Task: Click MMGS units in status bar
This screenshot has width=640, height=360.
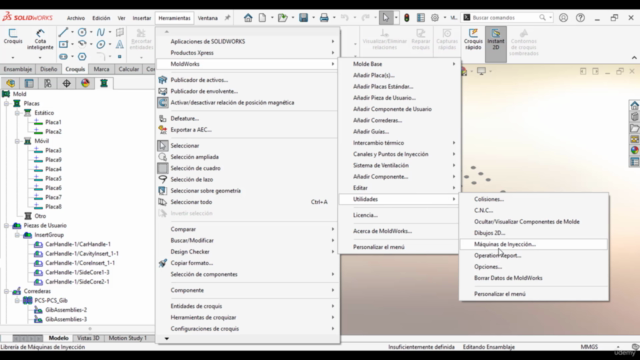Action: coord(589,347)
